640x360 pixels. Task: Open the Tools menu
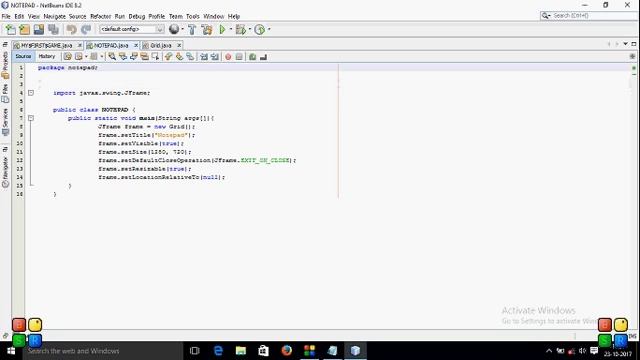(193, 16)
